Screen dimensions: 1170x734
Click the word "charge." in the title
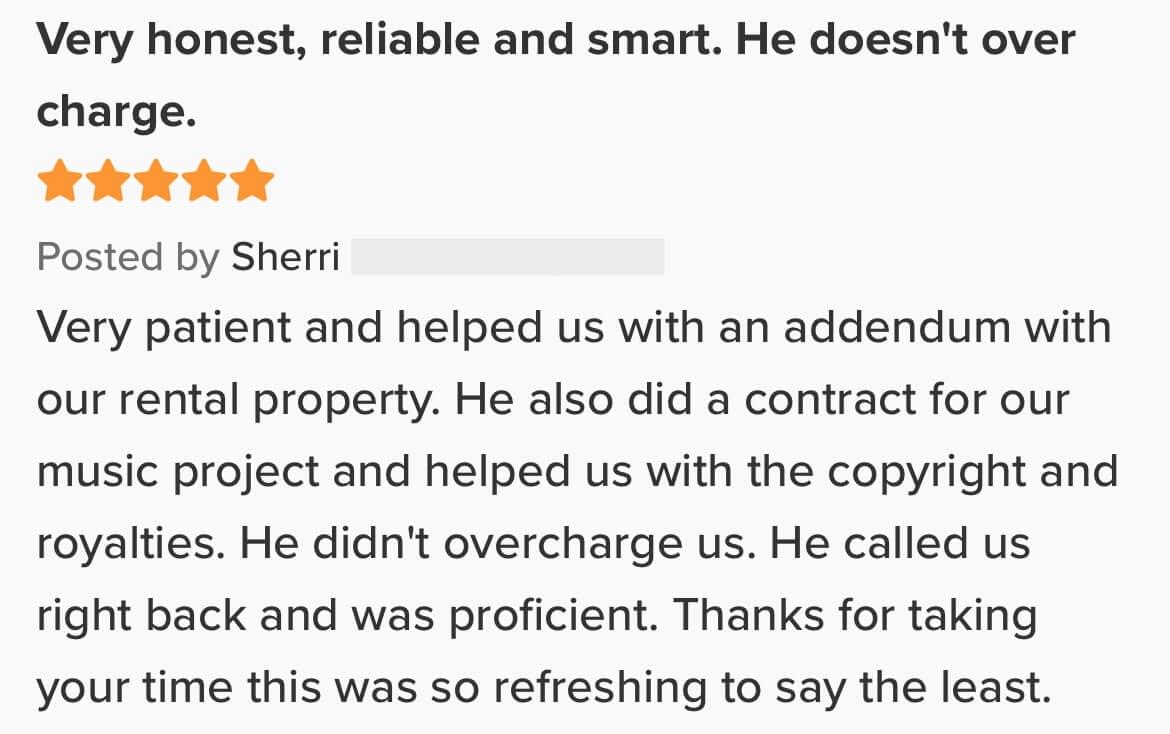point(116,112)
